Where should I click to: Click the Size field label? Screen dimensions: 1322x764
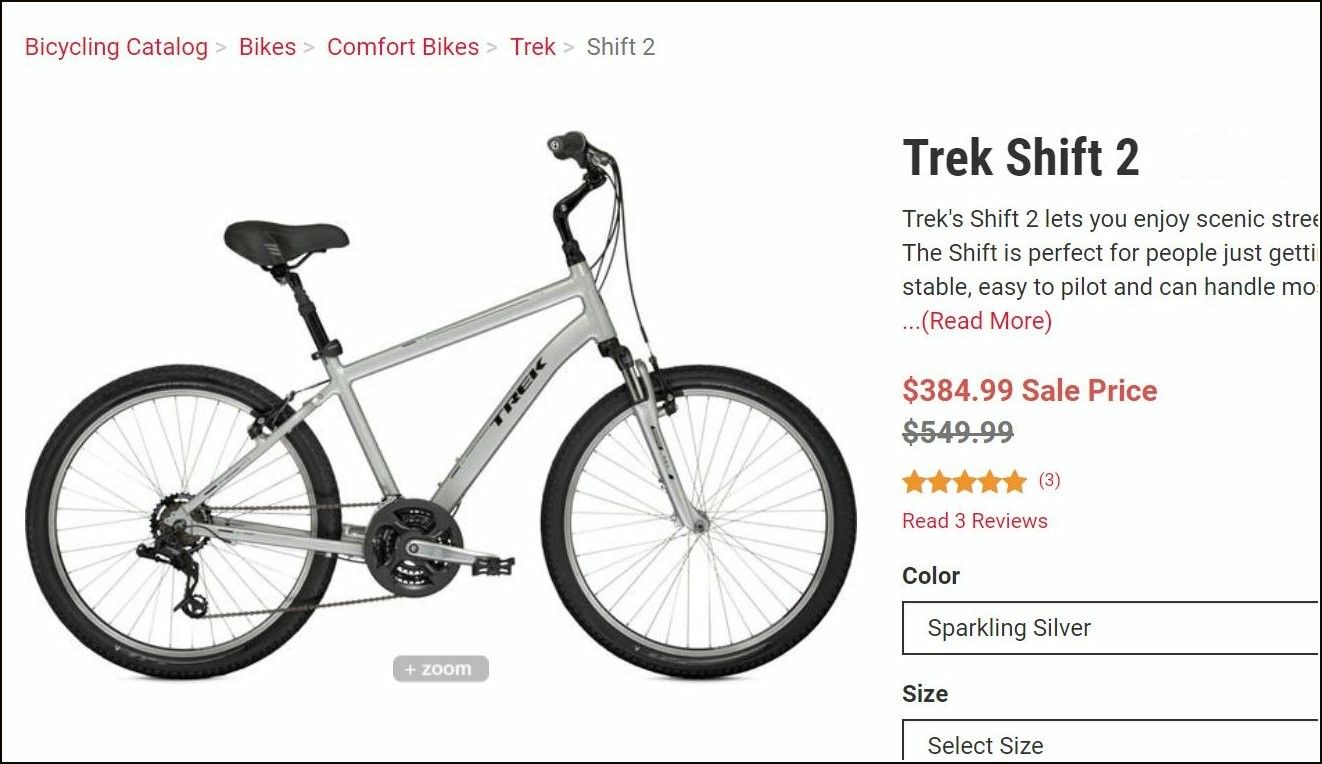click(x=925, y=694)
